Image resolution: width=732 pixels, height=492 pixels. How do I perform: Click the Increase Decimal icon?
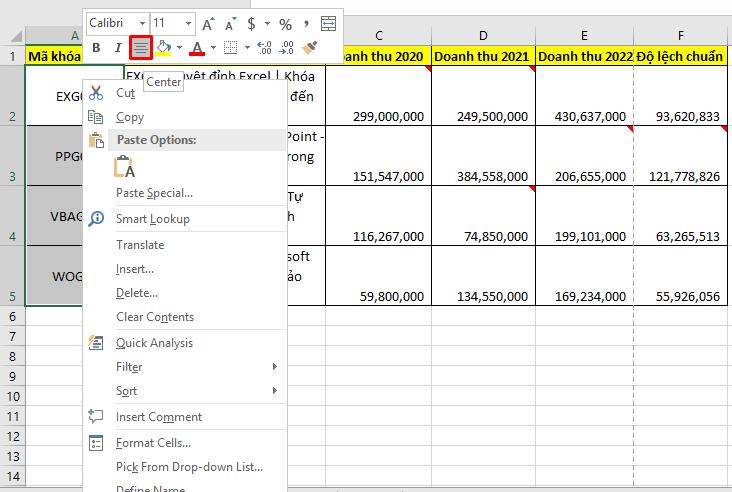[265, 47]
